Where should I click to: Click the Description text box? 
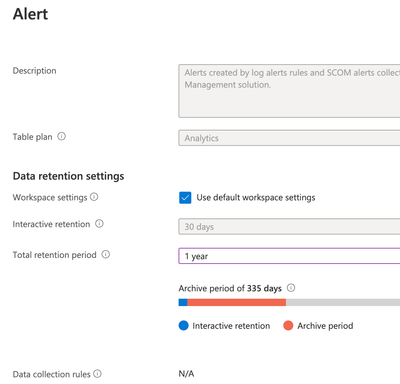(x=289, y=91)
